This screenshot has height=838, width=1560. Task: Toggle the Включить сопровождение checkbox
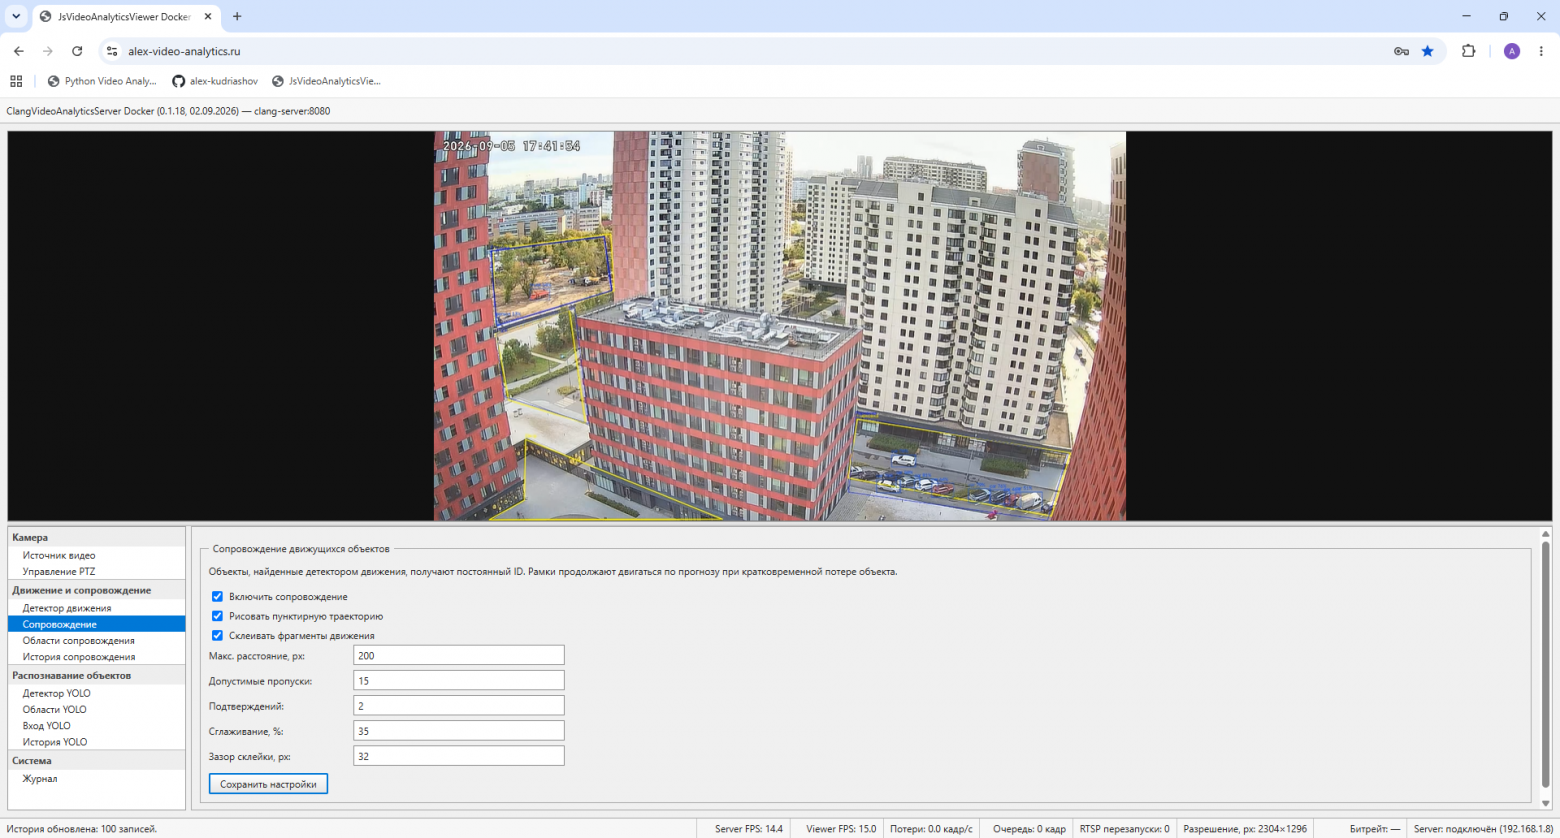pos(217,597)
